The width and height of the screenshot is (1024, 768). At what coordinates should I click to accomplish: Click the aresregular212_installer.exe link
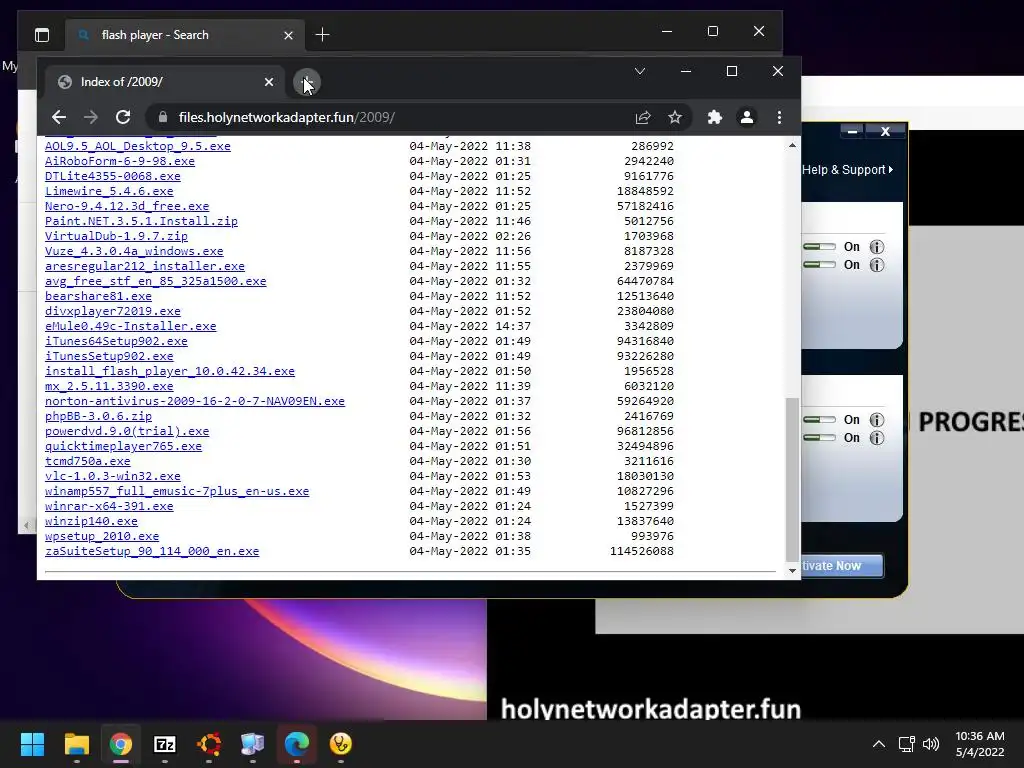tap(145, 266)
